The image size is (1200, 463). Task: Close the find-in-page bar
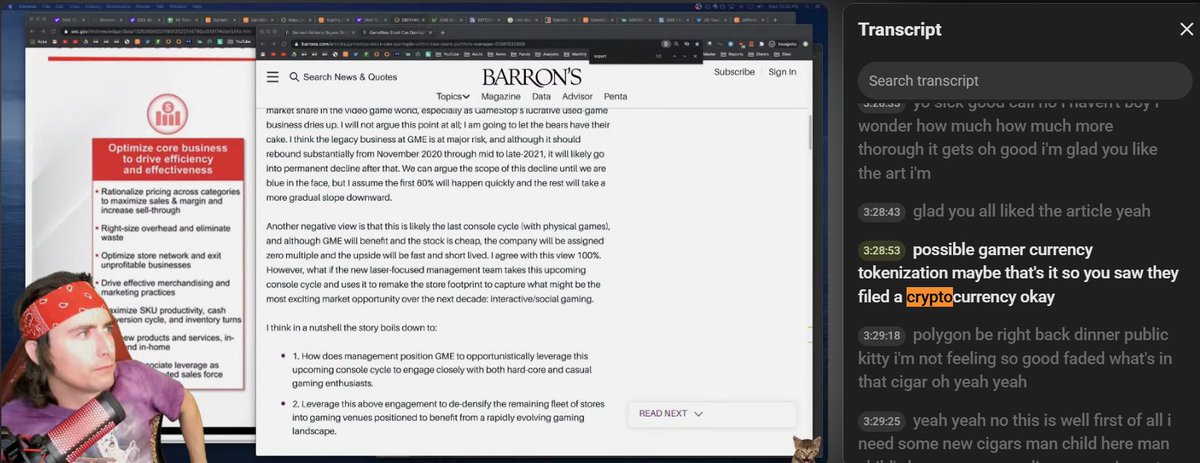695,56
